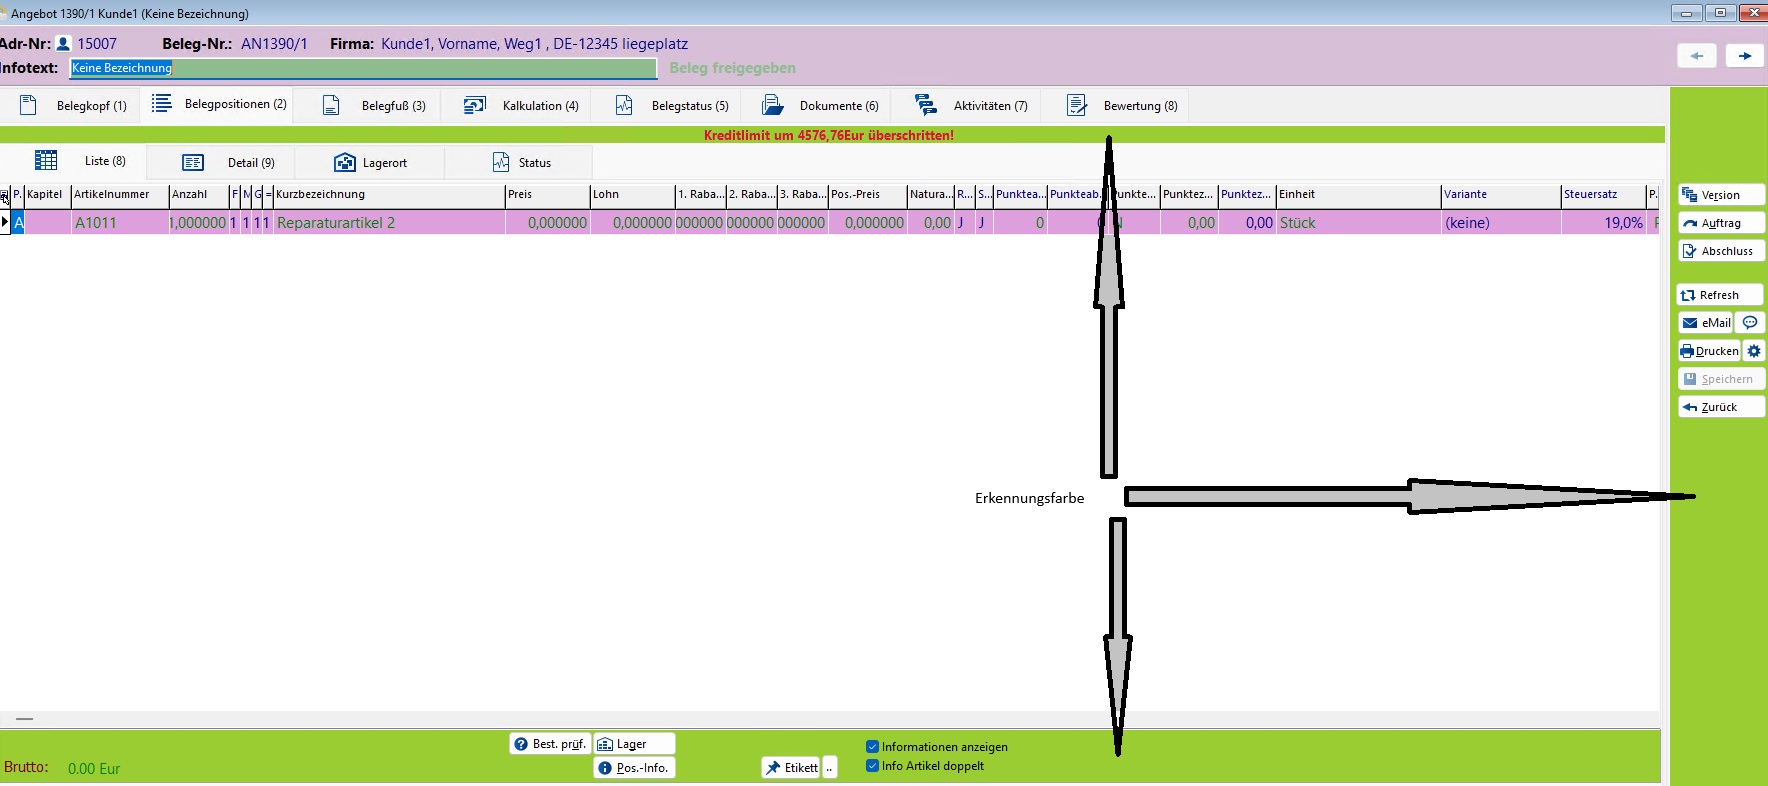Go to previous record with left arrow

coord(1697,56)
